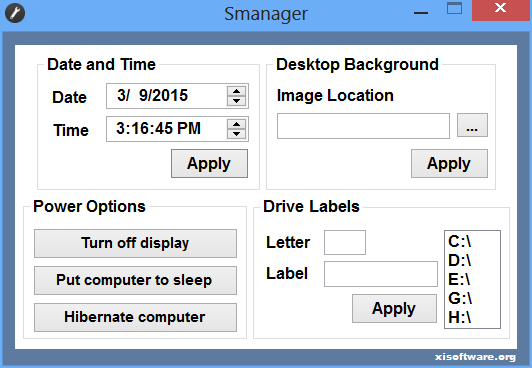The image size is (532, 368).
Task: Apply the Desktop Background image
Action: pos(449,163)
